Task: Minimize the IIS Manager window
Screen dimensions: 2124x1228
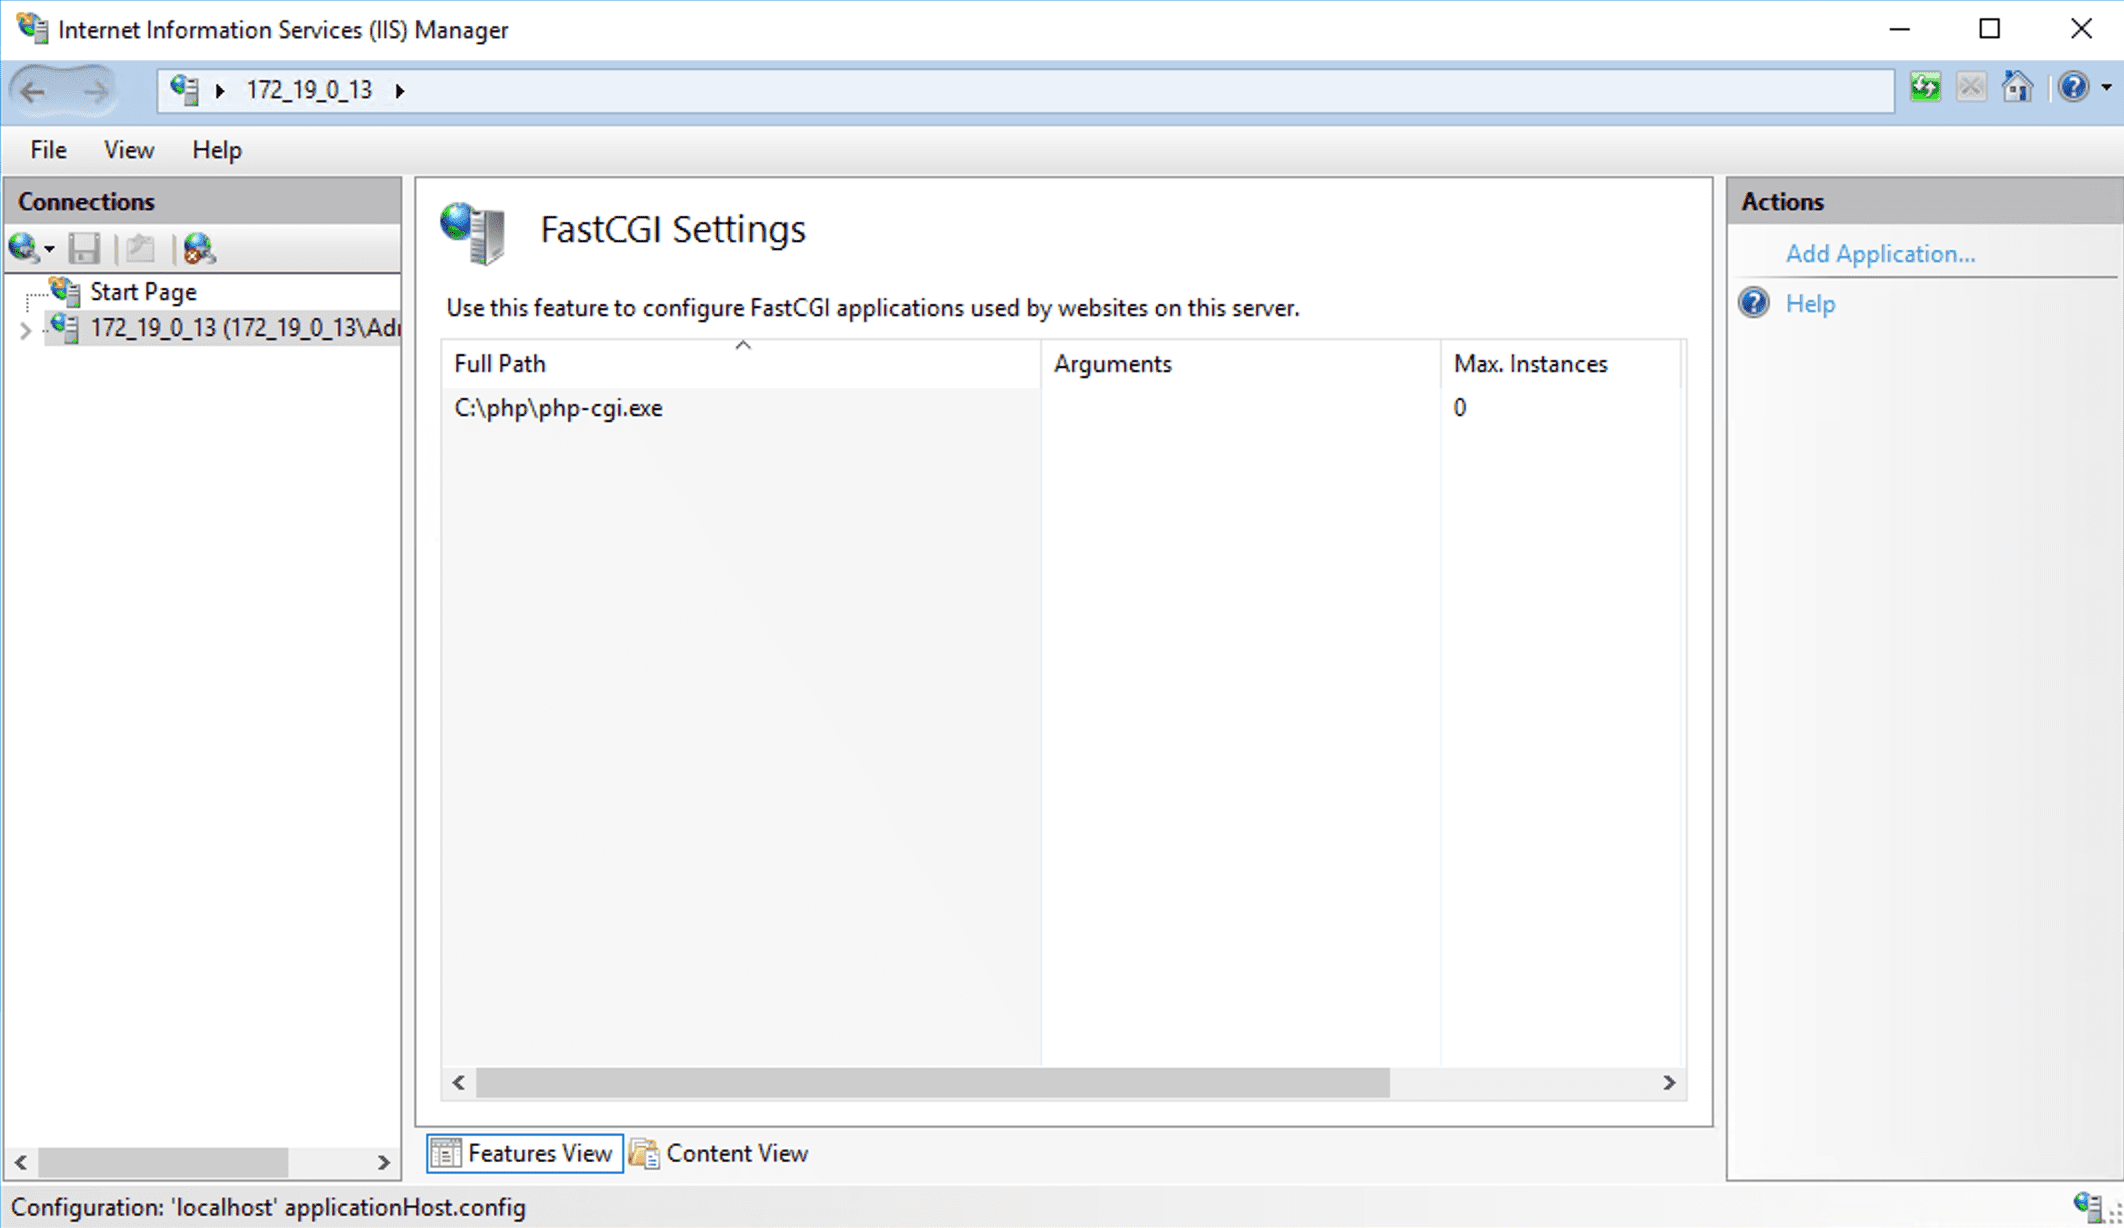Action: [1900, 30]
